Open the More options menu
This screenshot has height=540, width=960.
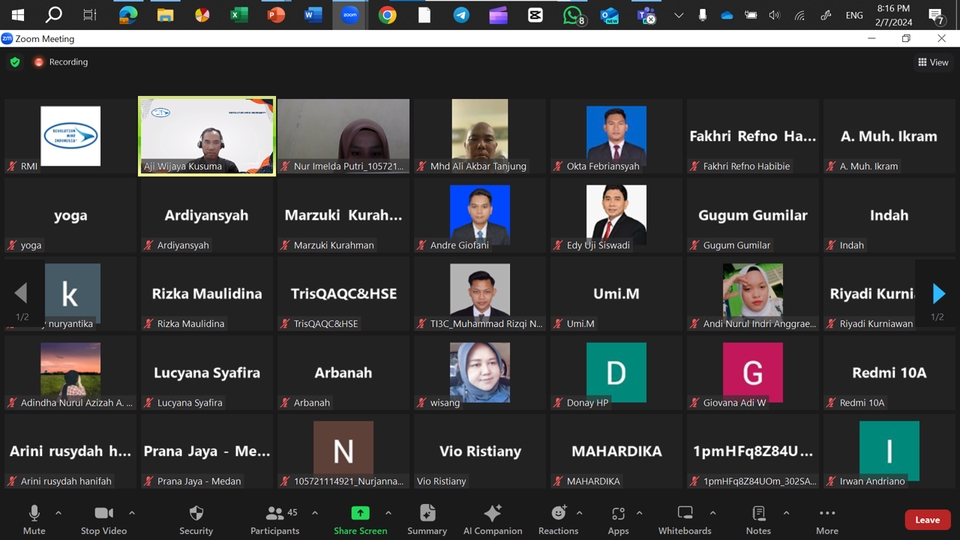point(827,514)
